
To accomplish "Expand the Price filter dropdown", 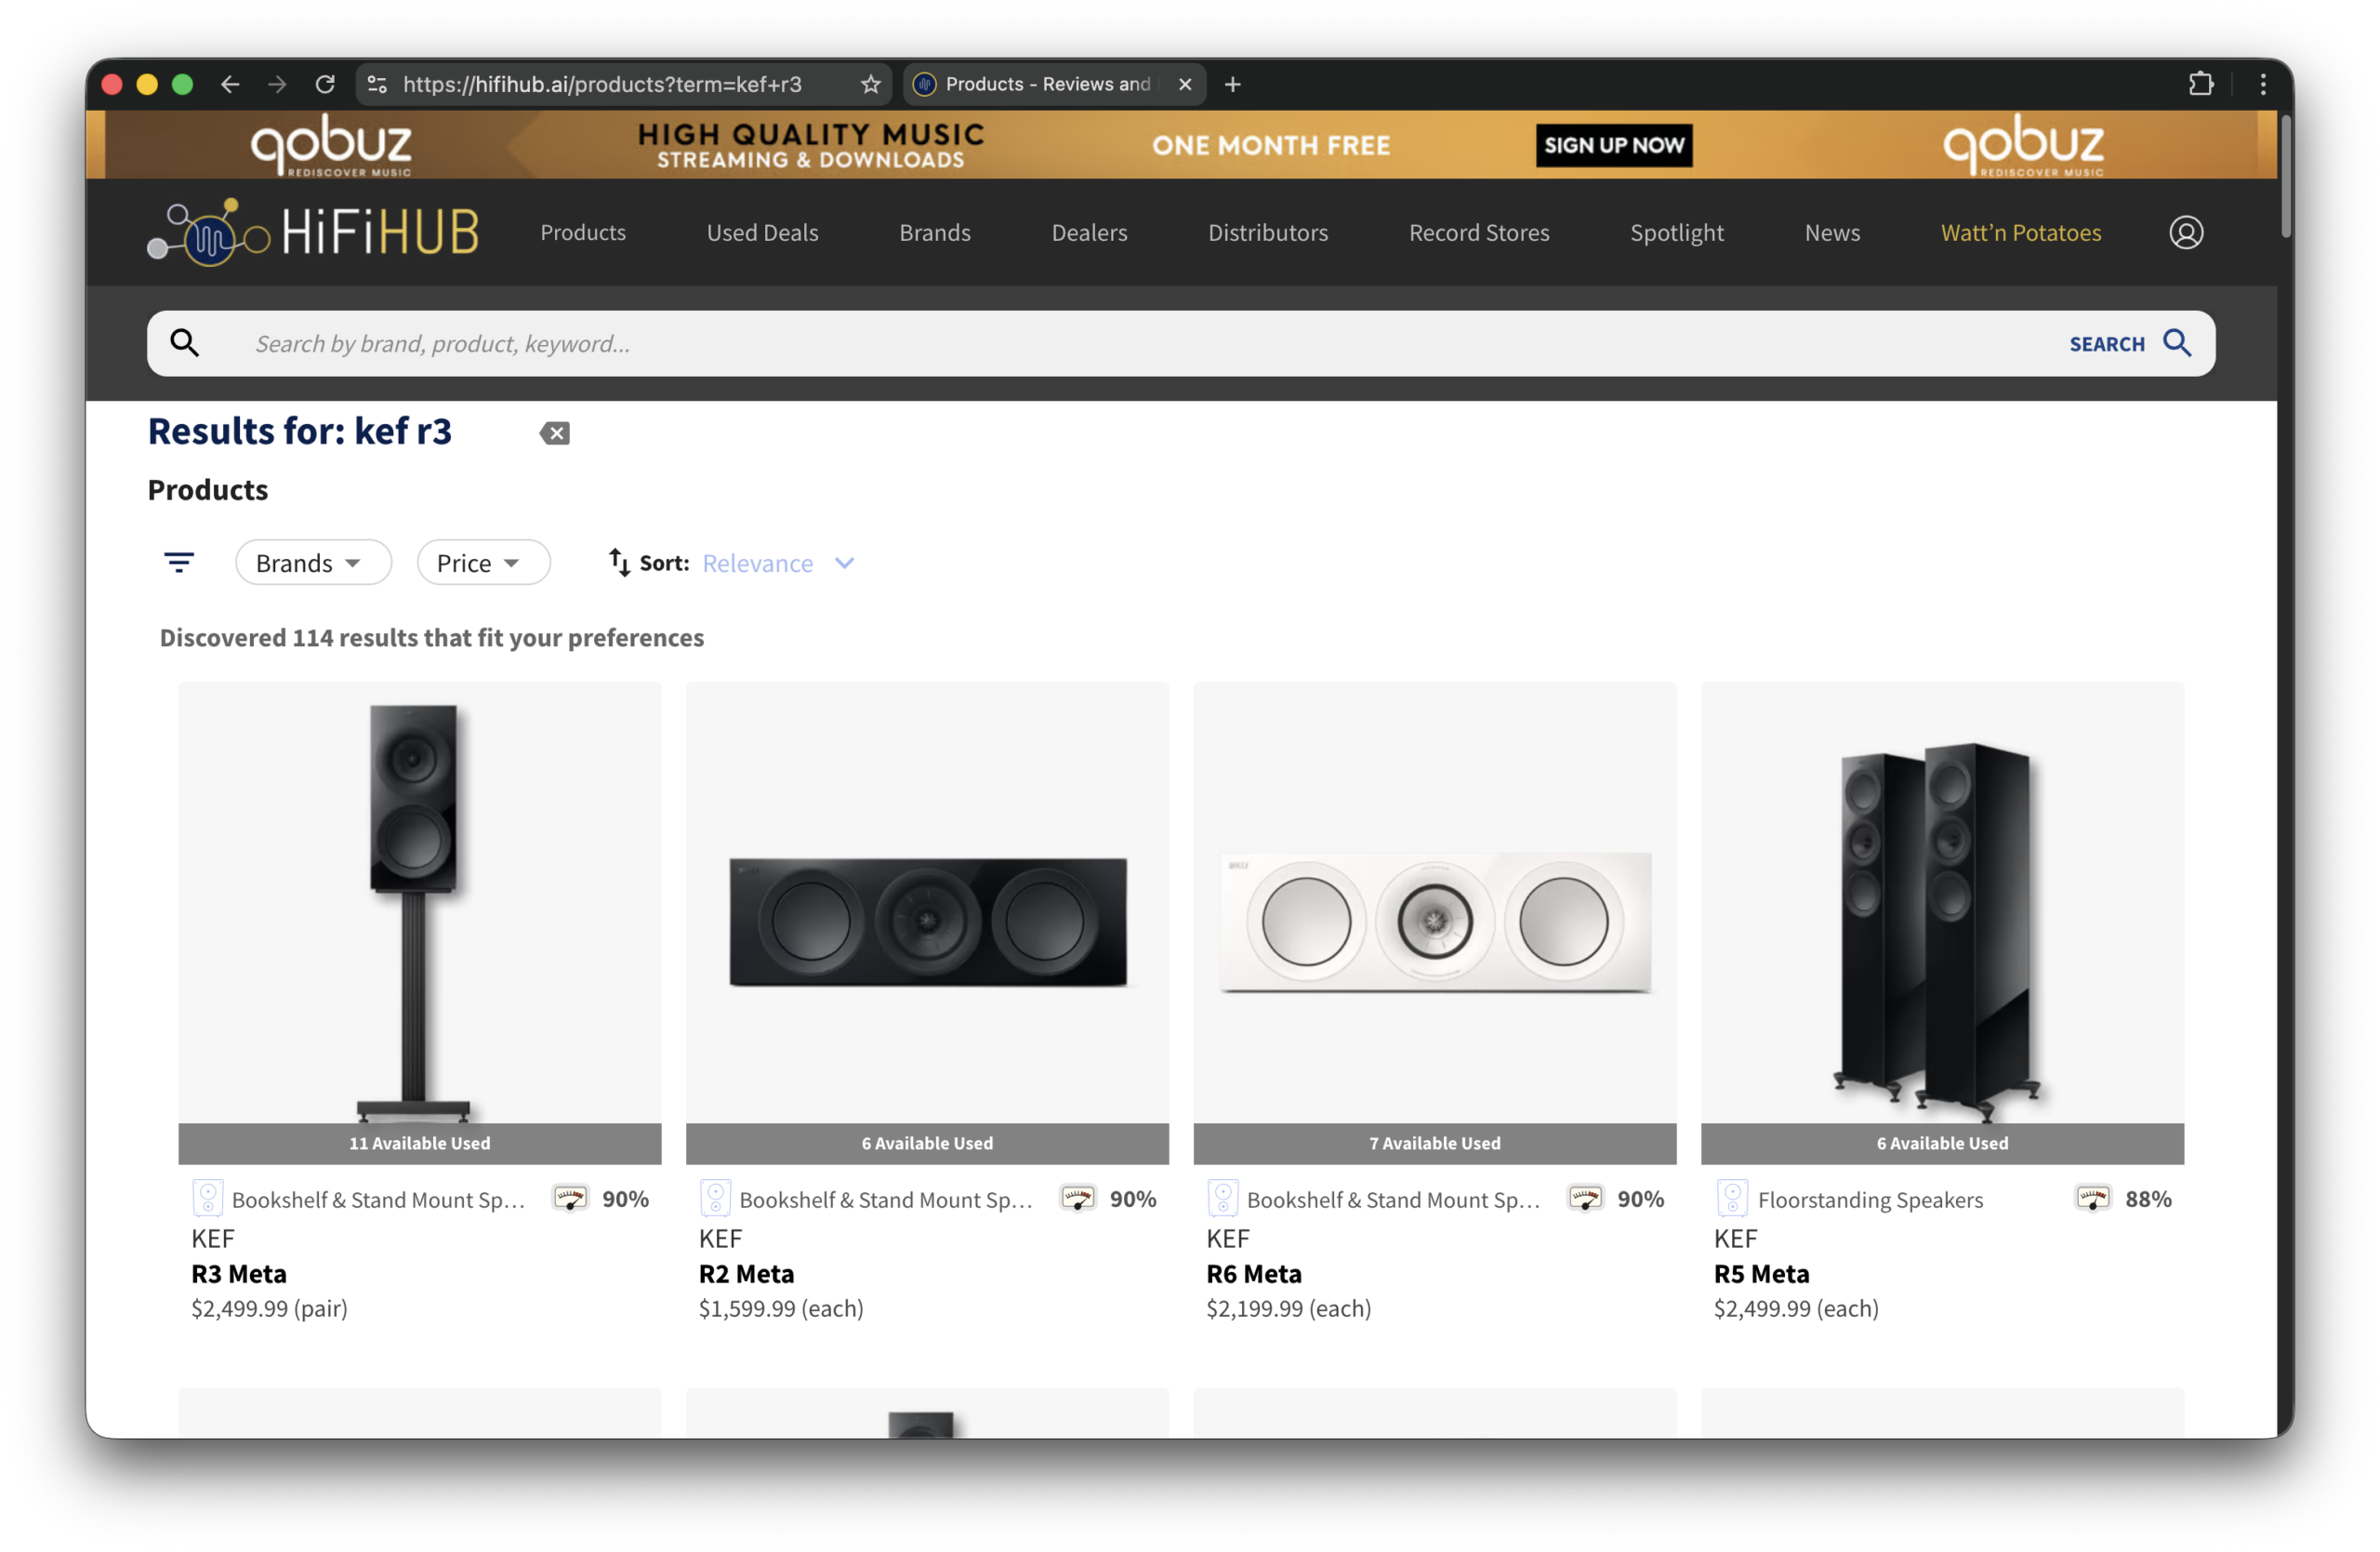I will pos(483,563).
